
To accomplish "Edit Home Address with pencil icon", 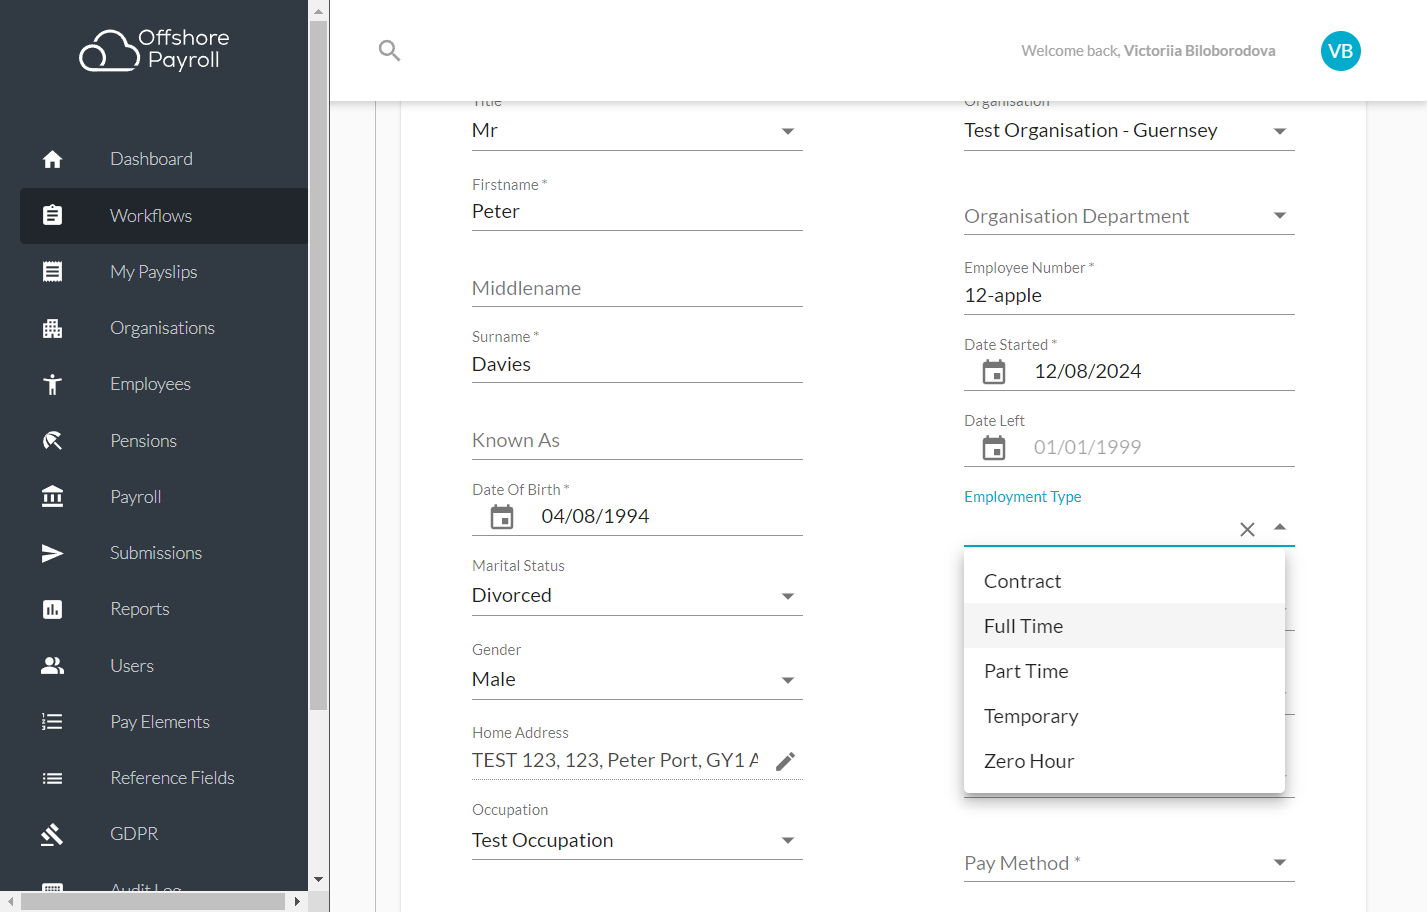I will [786, 762].
